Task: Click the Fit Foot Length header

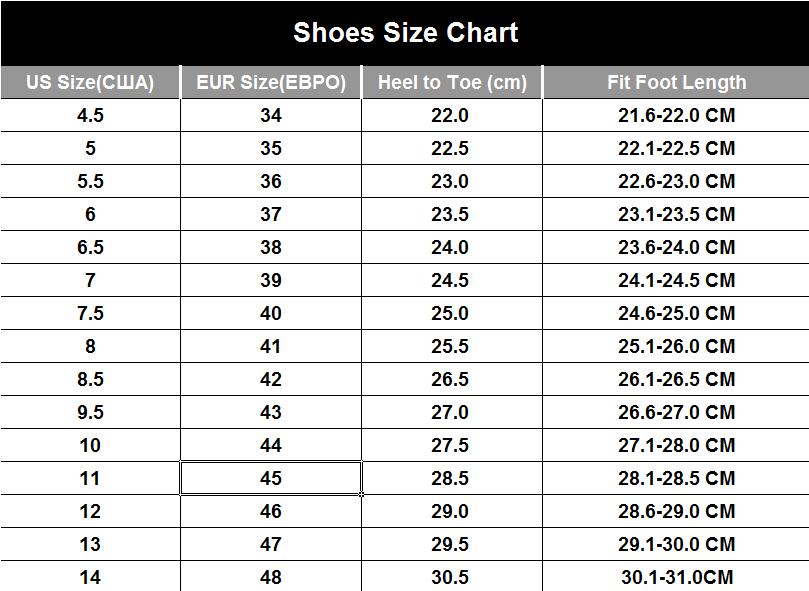Action: pyautogui.click(x=676, y=82)
